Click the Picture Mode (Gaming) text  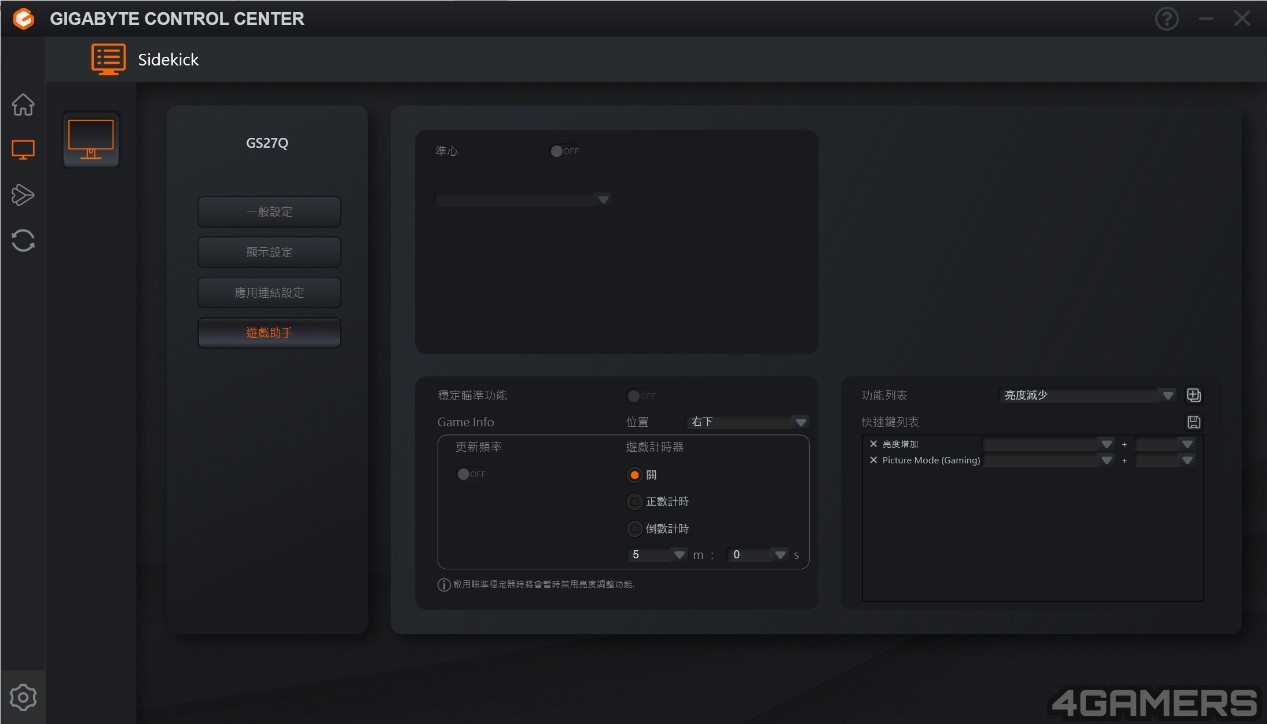click(x=931, y=460)
